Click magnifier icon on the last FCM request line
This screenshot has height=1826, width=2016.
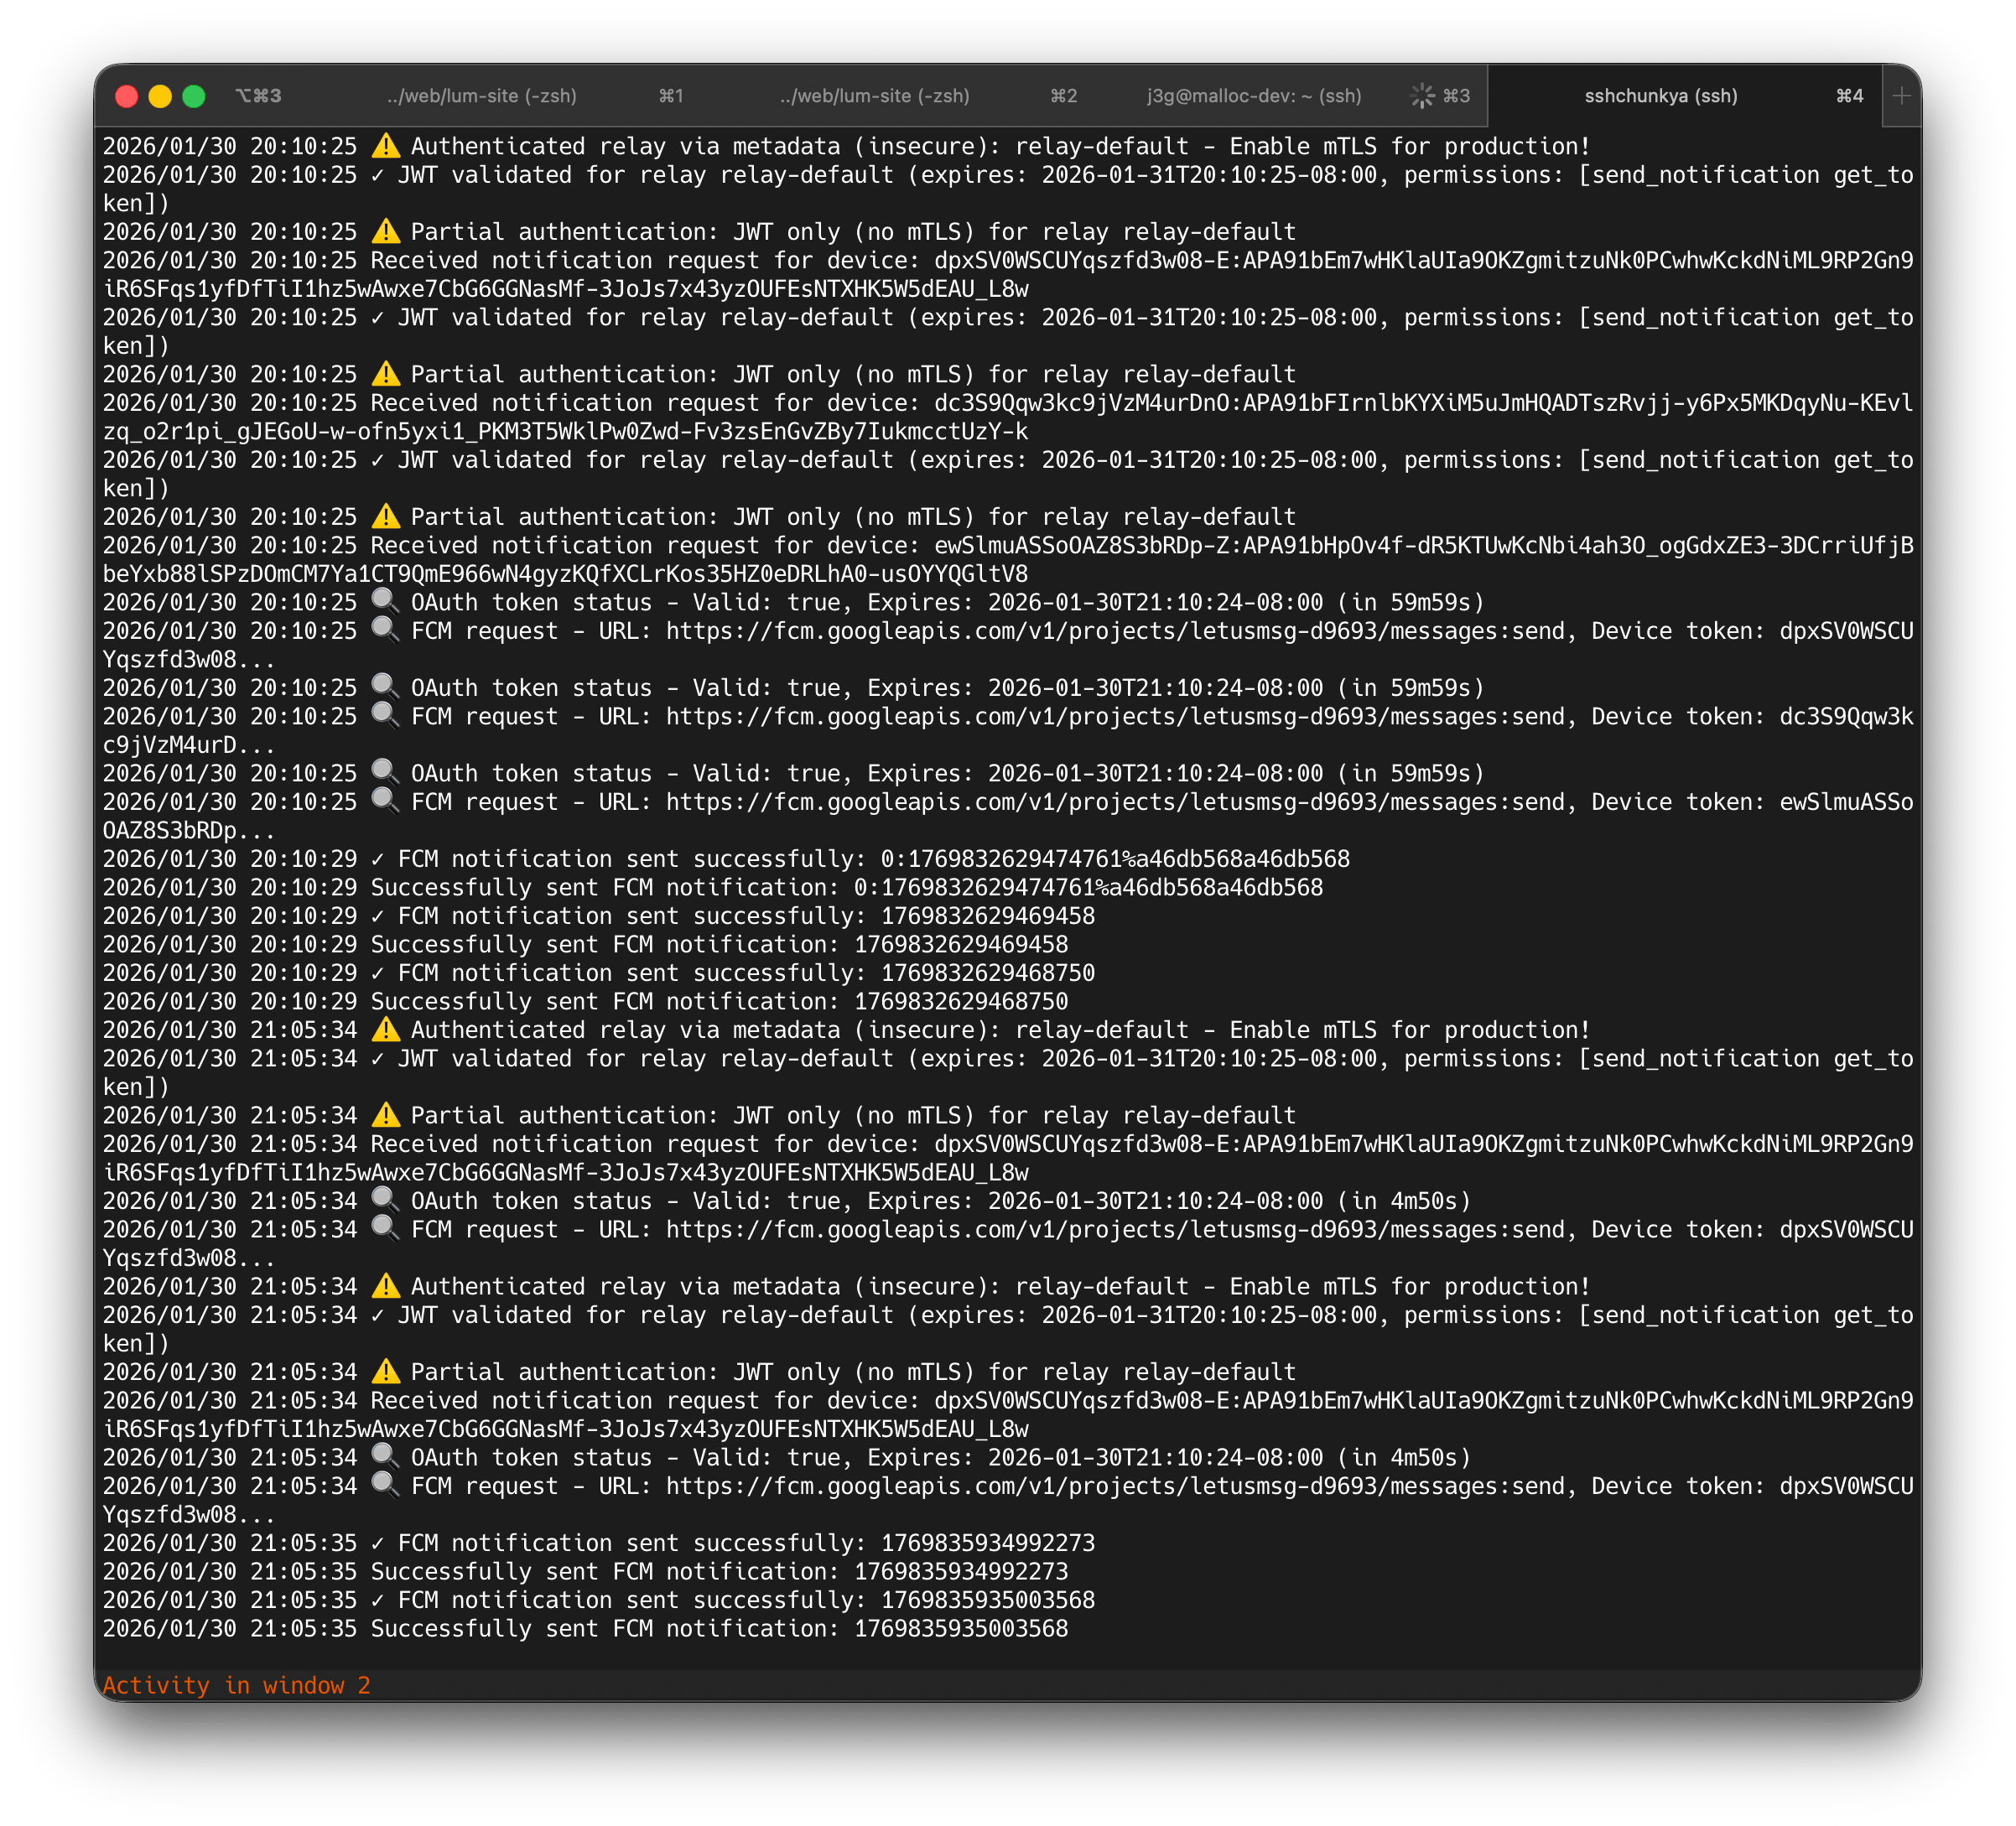point(384,1485)
